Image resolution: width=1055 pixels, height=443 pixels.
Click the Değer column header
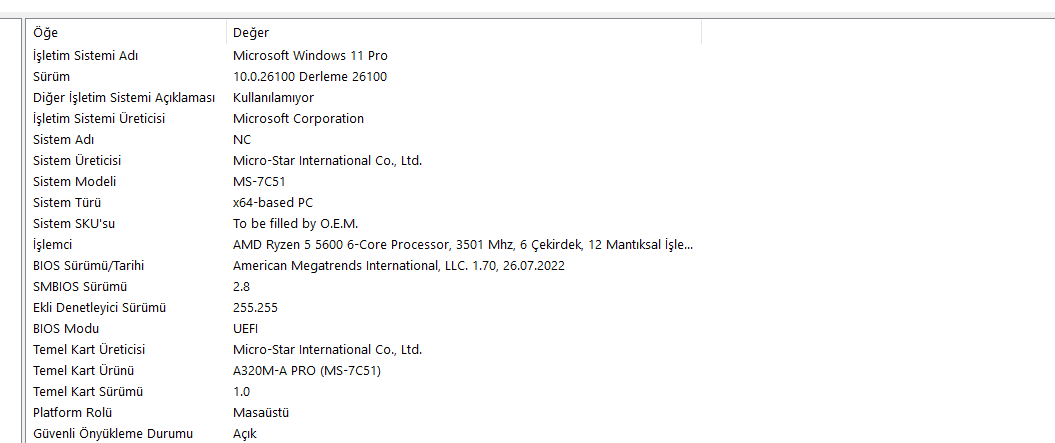click(250, 33)
